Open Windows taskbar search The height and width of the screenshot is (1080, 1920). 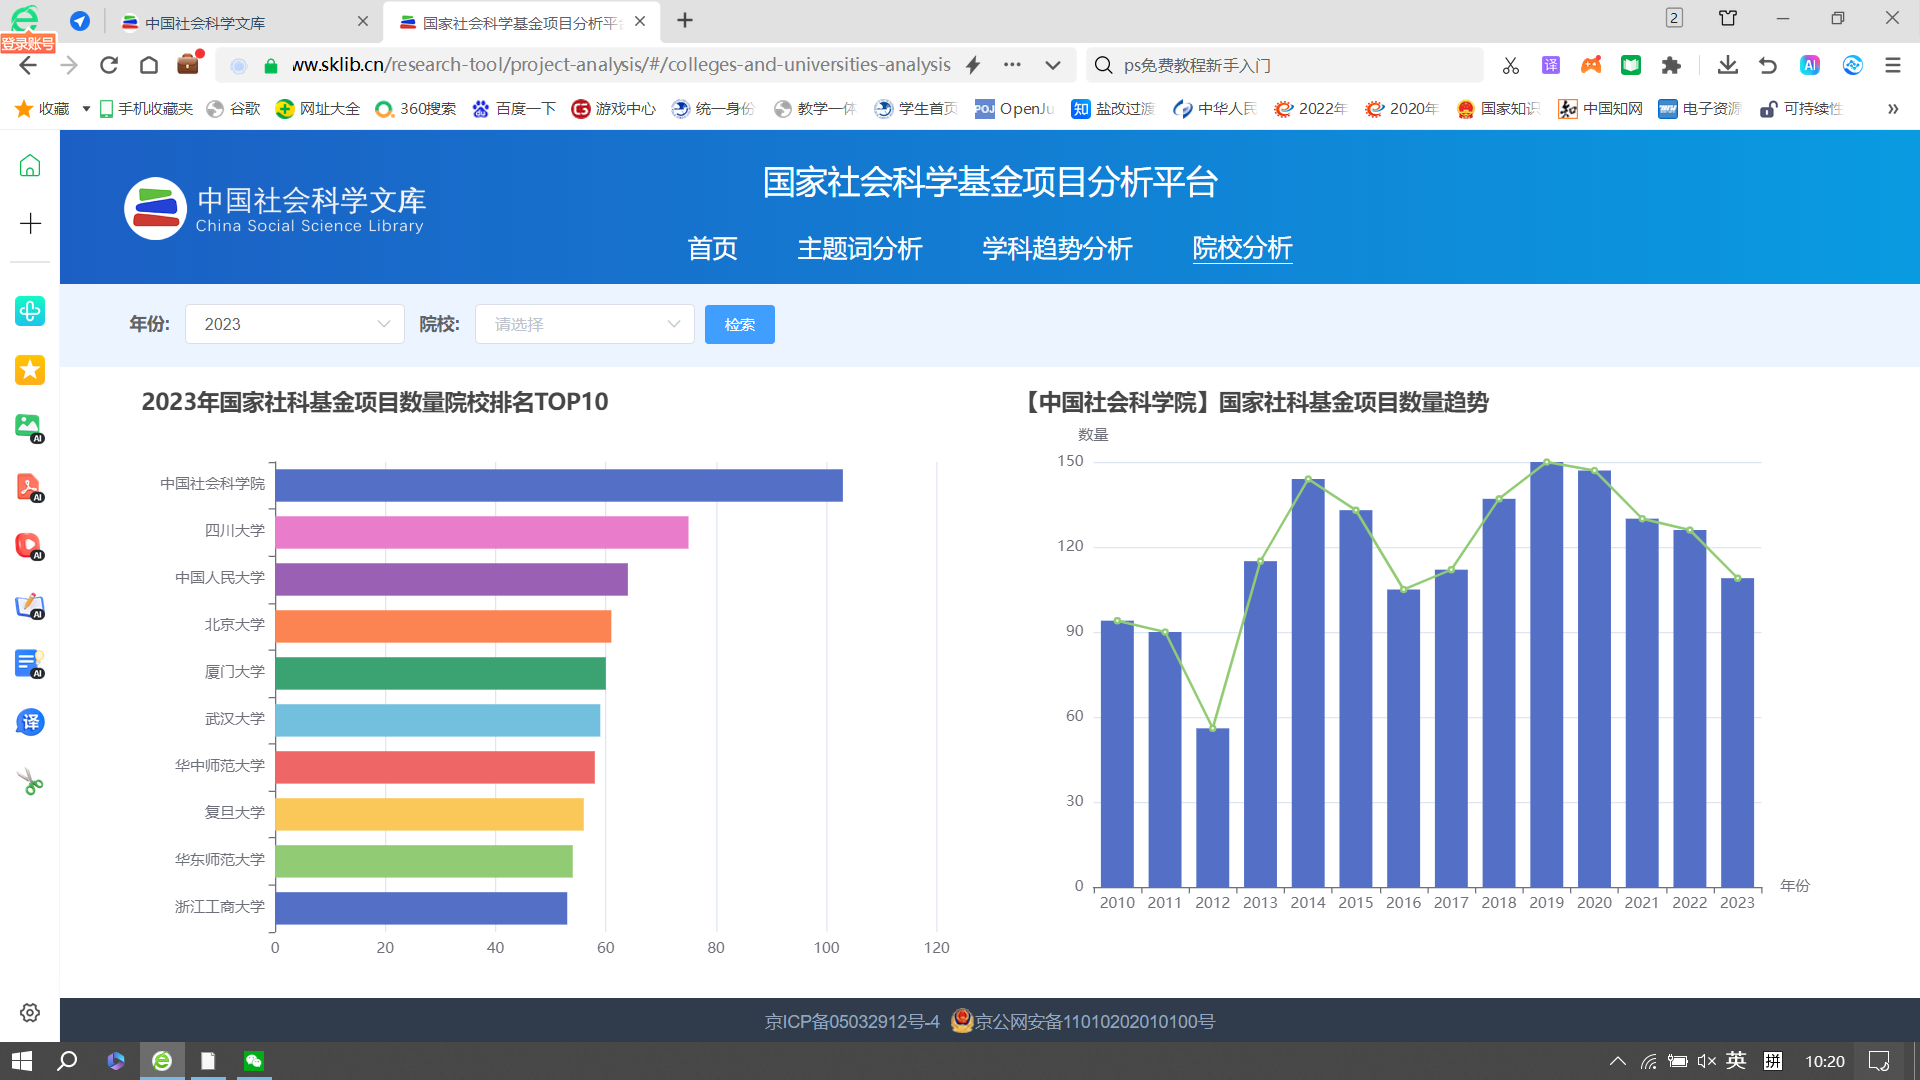(x=67, y=1061)
